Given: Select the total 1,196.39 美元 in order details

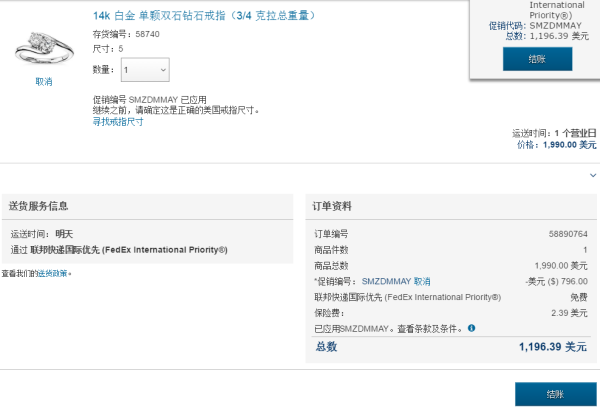Looking at the screenshot, I should coord(553,347).
